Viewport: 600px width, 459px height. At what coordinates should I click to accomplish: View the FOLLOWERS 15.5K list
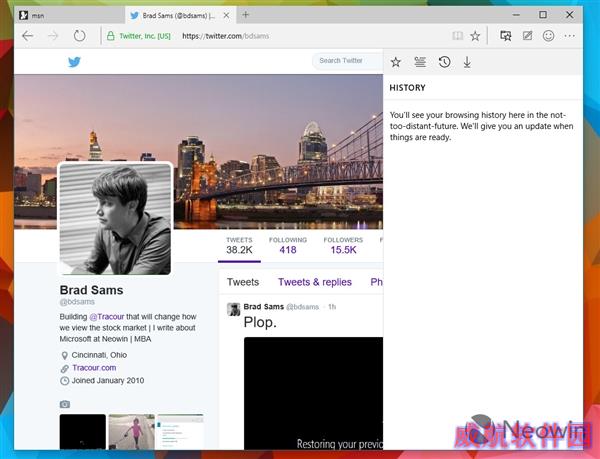(x=343, y=246)
